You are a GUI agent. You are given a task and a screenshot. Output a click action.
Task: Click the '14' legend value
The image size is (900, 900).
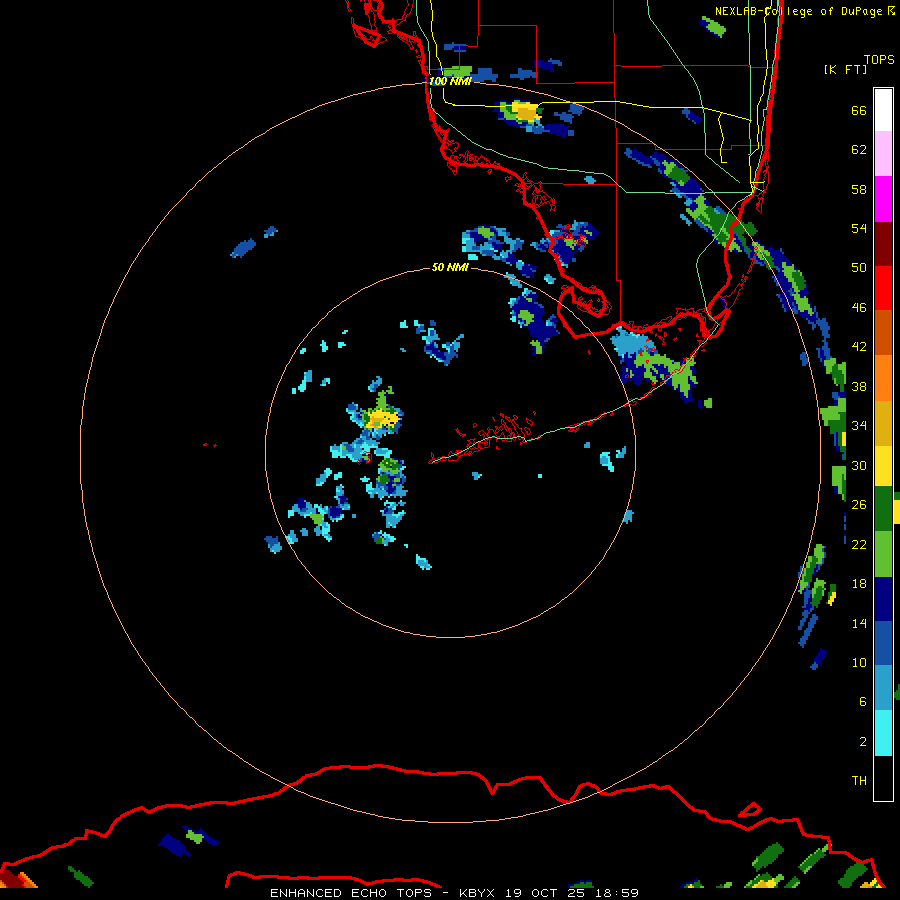click(859, 624)
